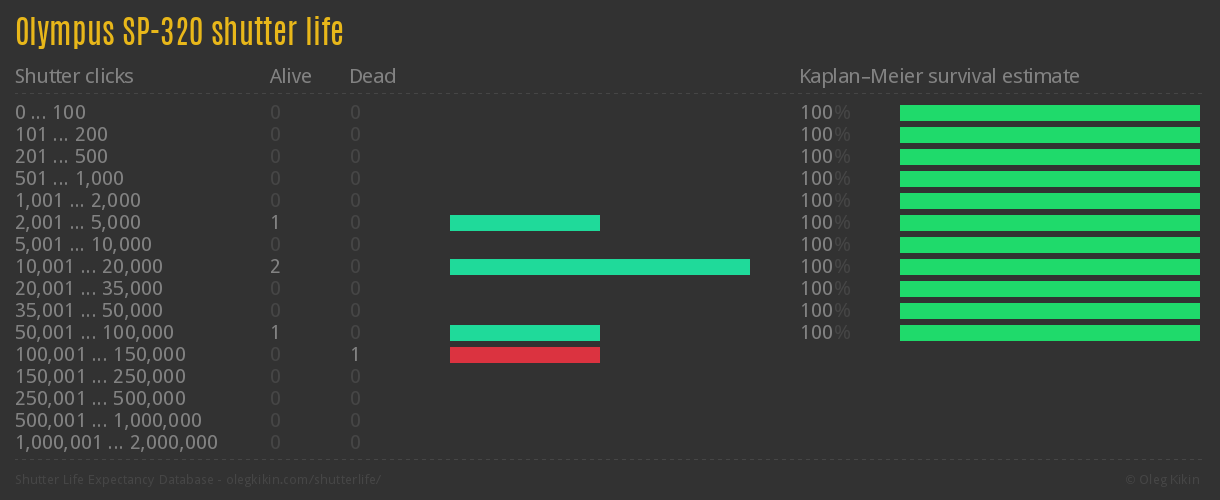Screen dimensions: 1220x500
Task: Click the 'Olympus SP-320 shutter life' title
Action: coord(180,33)
